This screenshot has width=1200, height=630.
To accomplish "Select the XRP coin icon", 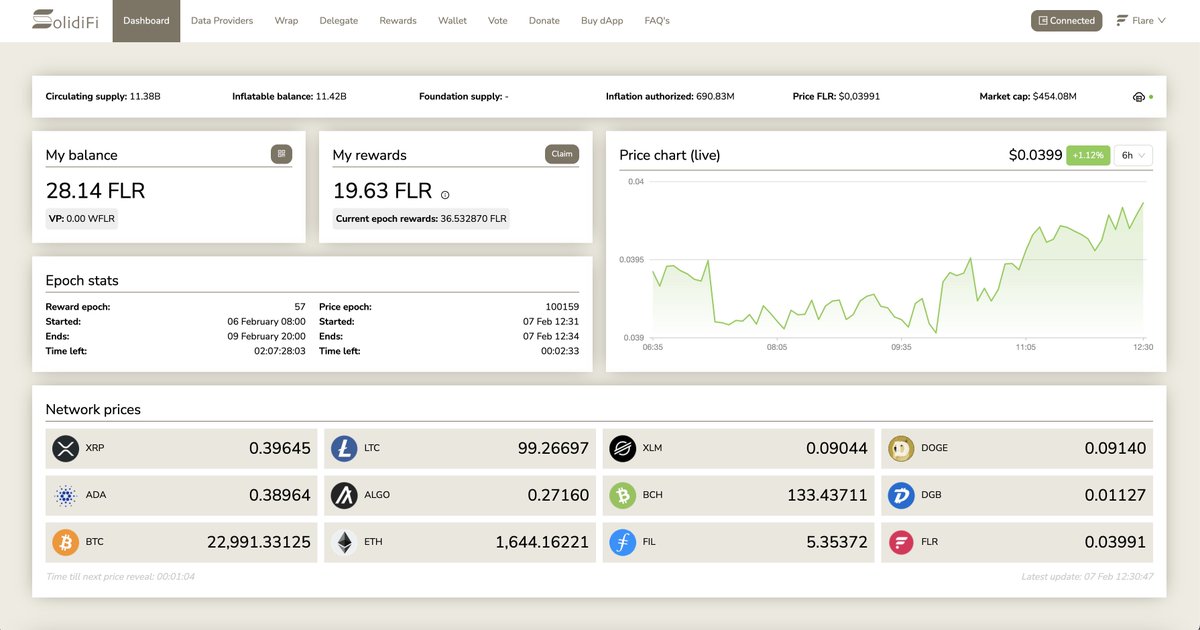I will [x=65, y=448].
